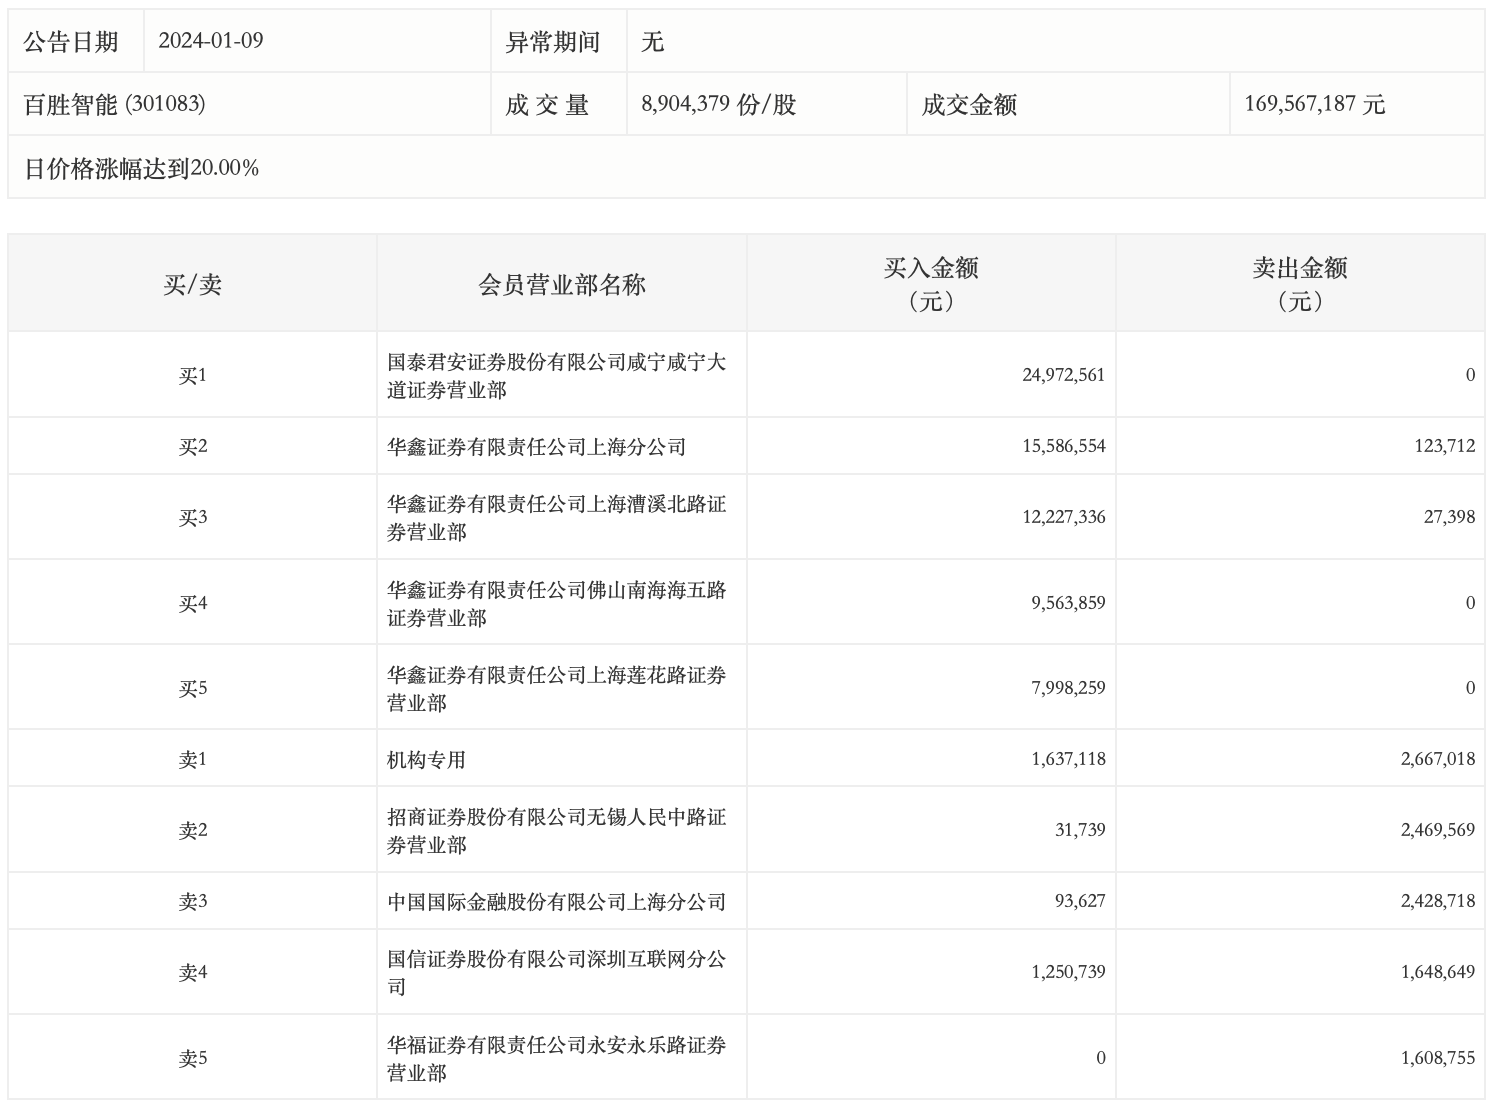Open 招商证券 无锡人民中路 branch entry
Image resolution: width=1496 pixels, height=1110 pixels.
556,831
